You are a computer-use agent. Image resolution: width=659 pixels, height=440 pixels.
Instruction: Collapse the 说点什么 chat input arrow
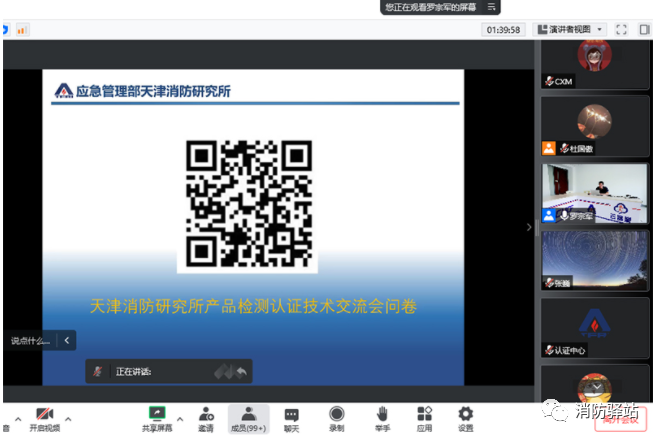[66, 340]
